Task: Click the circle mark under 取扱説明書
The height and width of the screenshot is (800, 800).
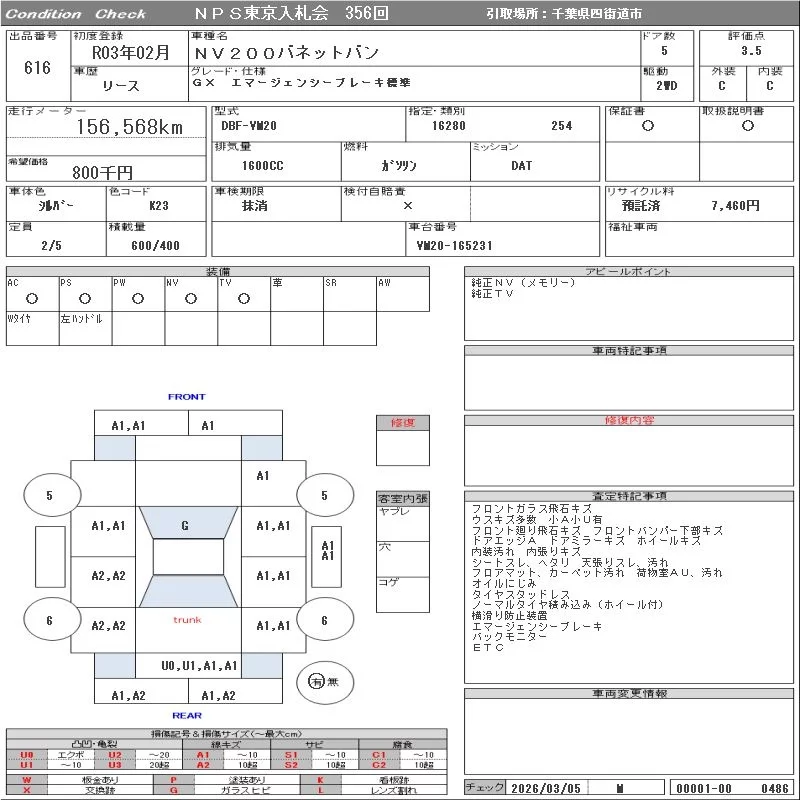Action: pos(747,126)
